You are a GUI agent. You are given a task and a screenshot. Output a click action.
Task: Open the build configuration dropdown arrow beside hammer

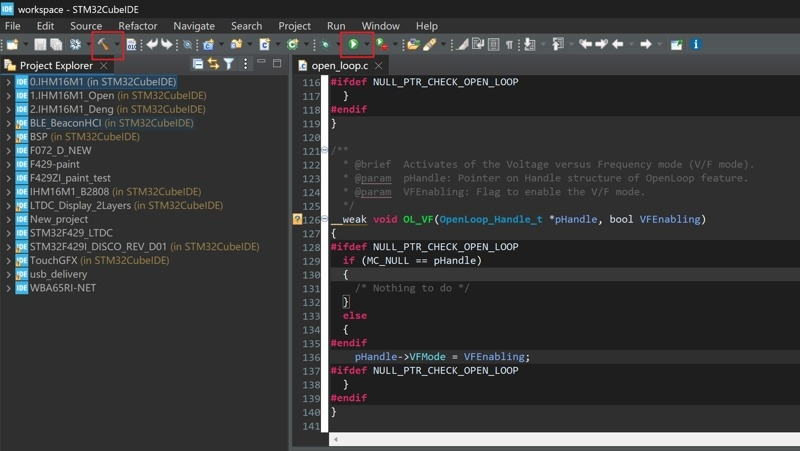pyautogui.click(x=117, y=44)
